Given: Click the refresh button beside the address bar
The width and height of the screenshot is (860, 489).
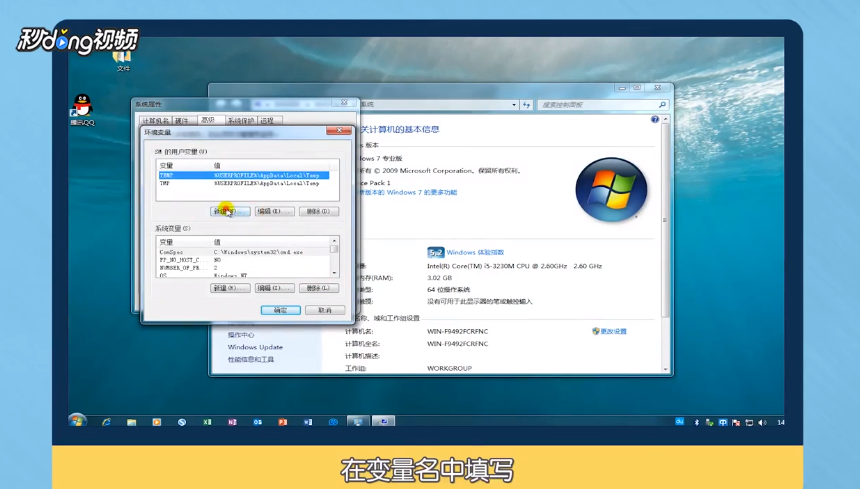Looking at the screenshot, I should tap(527, 104).
